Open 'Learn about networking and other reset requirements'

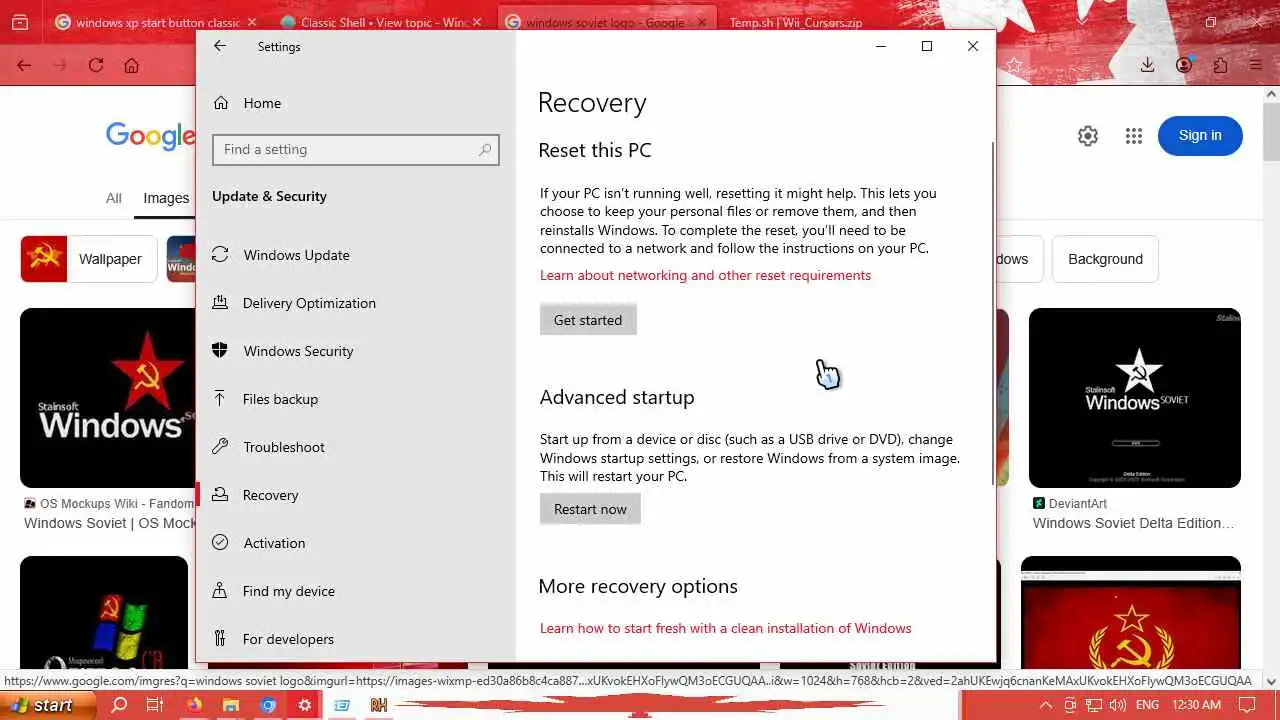pyautogui.click(x=705, y=275)
